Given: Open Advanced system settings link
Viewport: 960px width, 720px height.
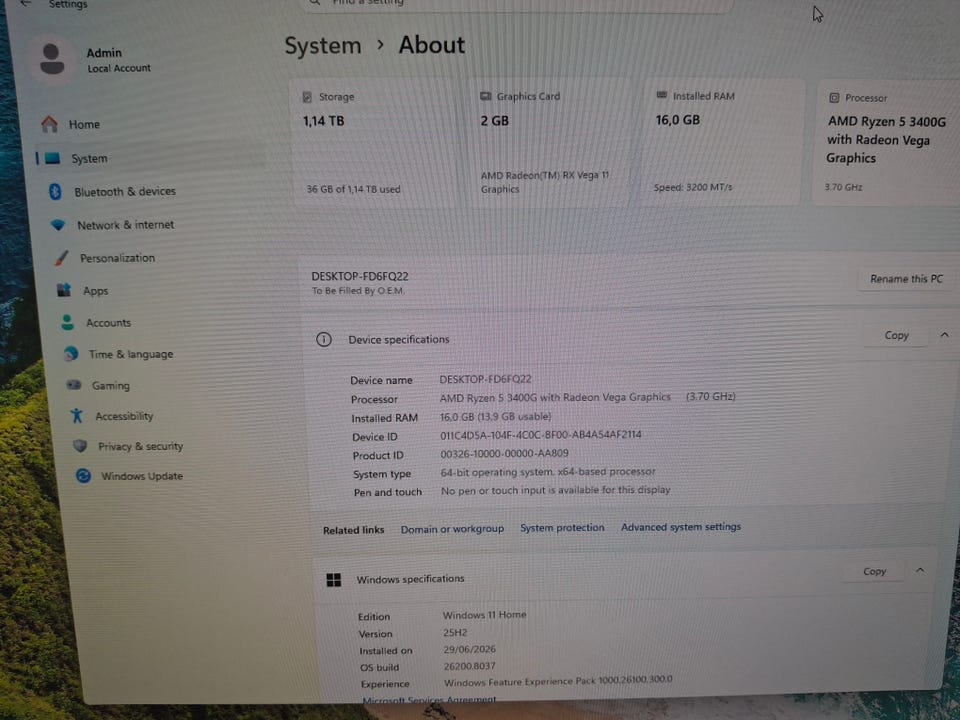Looking at the screenshot, I should [x=681, y=527].
